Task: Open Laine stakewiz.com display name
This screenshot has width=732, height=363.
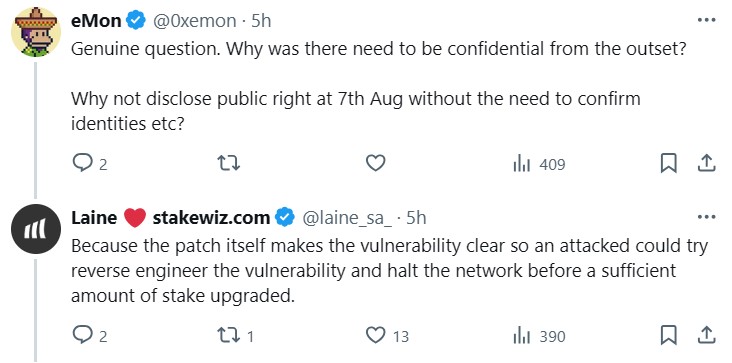Action: [170, 218]
